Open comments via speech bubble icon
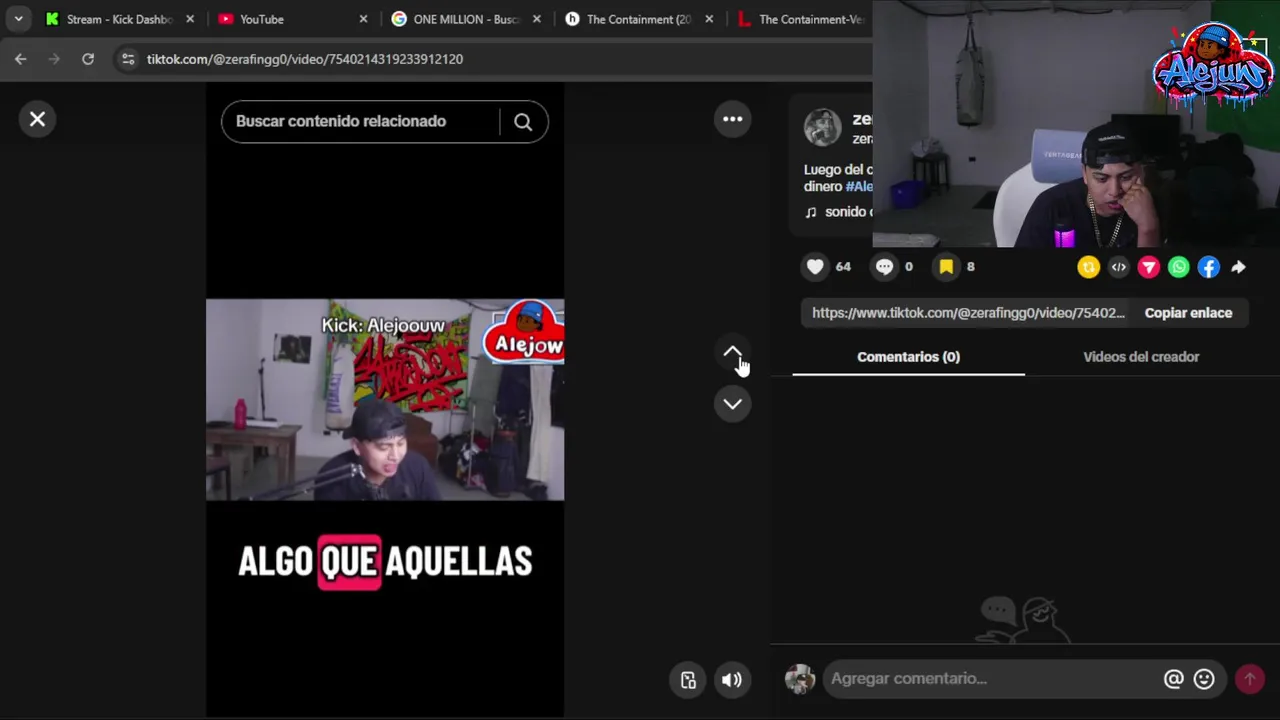 click(884, 267)
